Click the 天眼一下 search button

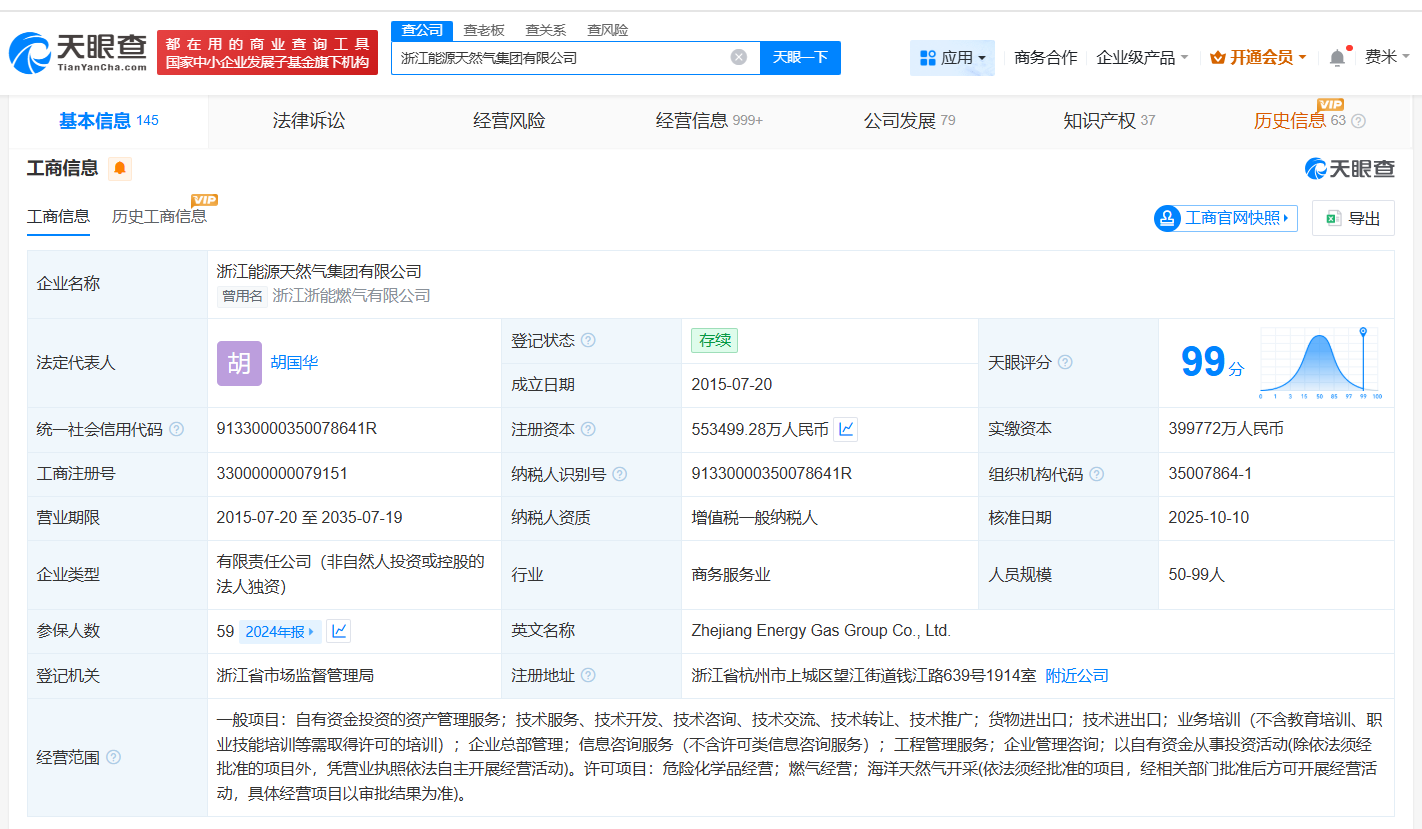tap(800, 58)
